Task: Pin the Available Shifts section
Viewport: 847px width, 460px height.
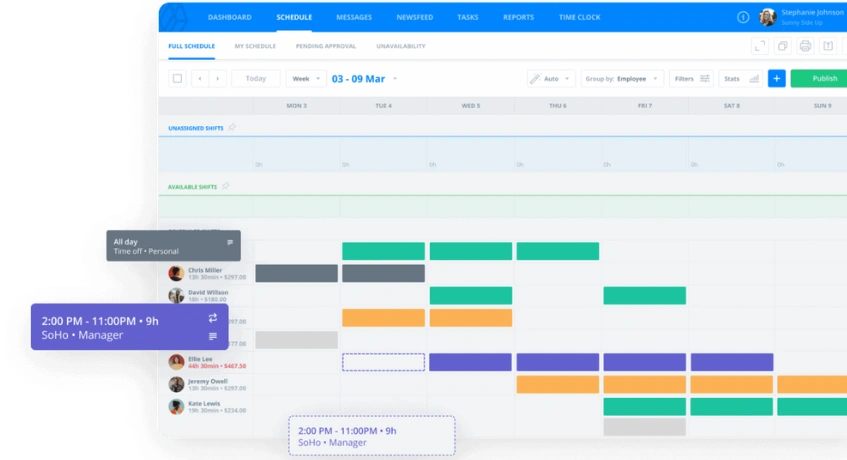Action: pyautogui.click(x=225, y=186)
